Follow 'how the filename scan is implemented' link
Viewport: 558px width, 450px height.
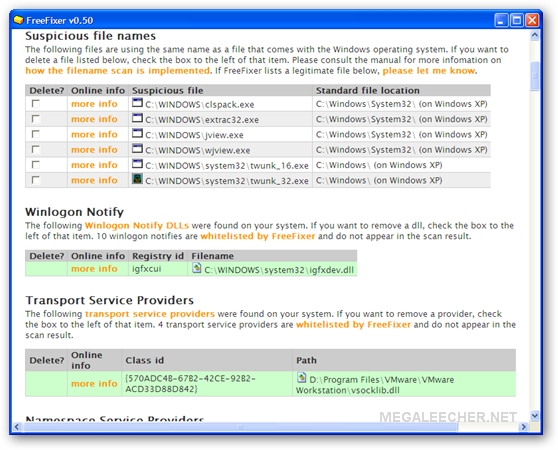pos(117,70)
